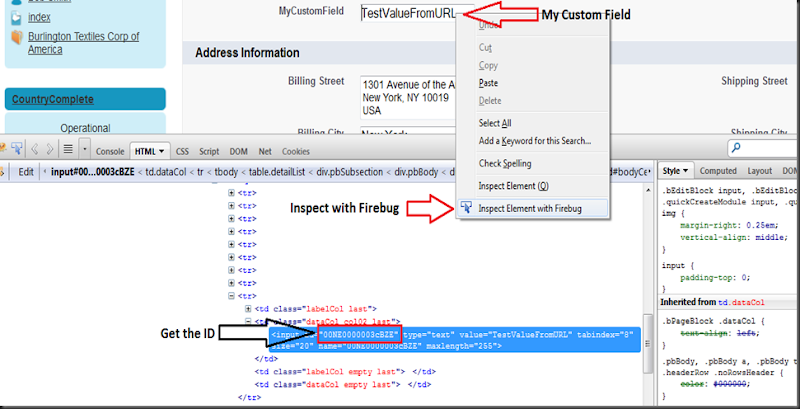Expand the second collapsed tr node
The height and width of the screenshot is (409, 800).
coord(232,206)
